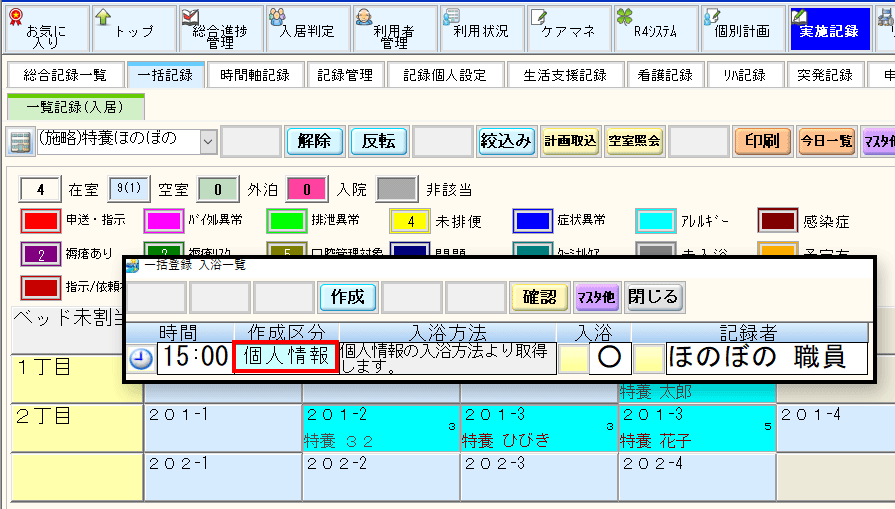Switch to 時間軸記録 tab
Screen dimensions: 895x509
pos(255,75)
